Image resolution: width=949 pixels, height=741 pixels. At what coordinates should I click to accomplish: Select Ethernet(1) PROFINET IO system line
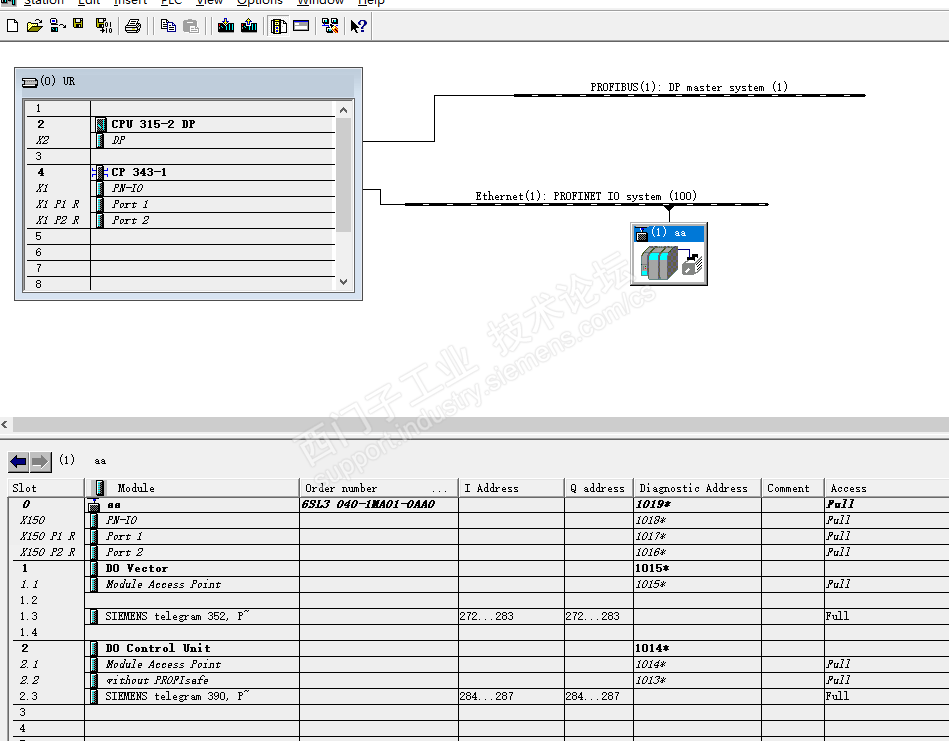(586, 204)
